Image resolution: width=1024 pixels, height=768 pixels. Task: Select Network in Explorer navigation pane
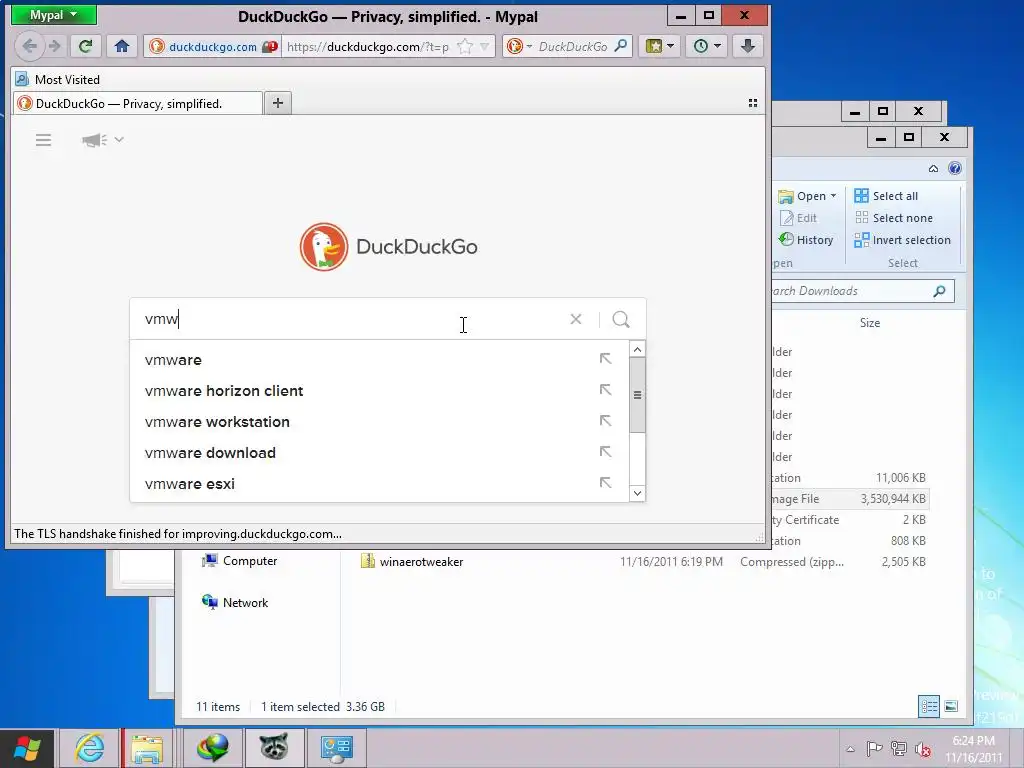click(x=235, y=602)
